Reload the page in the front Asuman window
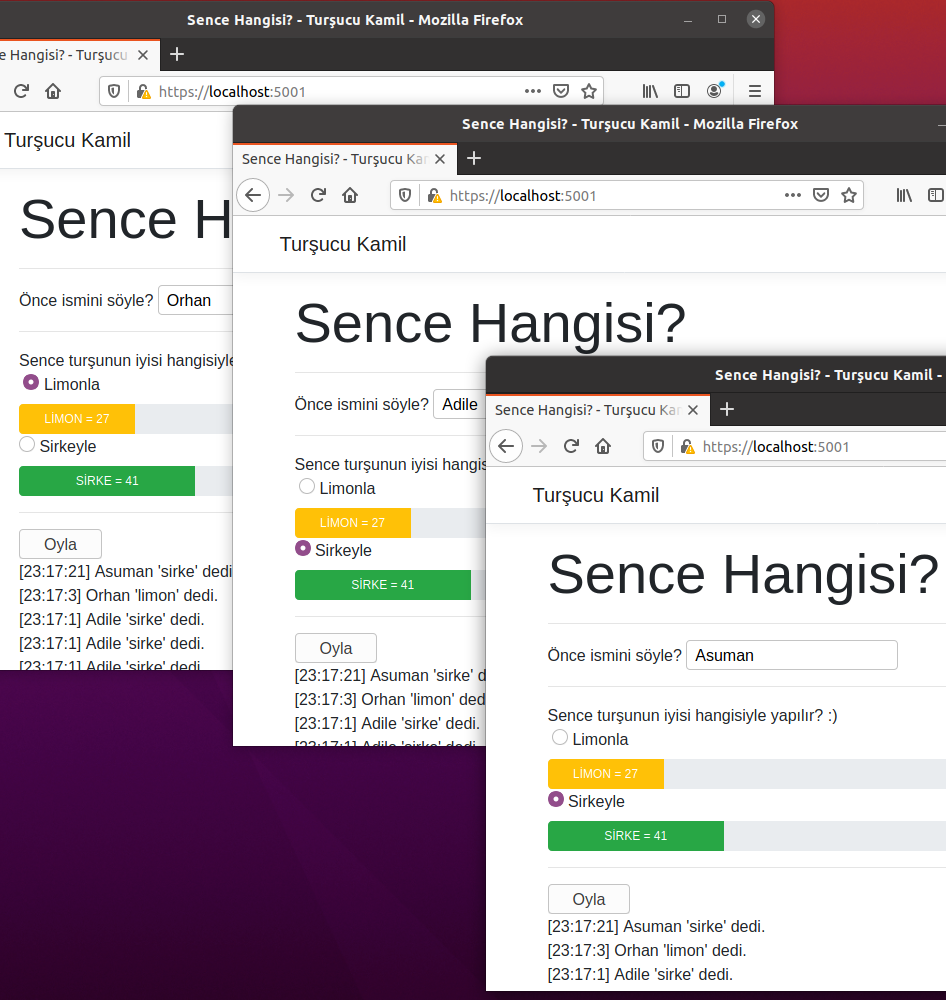The width and height of the screenshot is (946, 1000). [572, 446]
